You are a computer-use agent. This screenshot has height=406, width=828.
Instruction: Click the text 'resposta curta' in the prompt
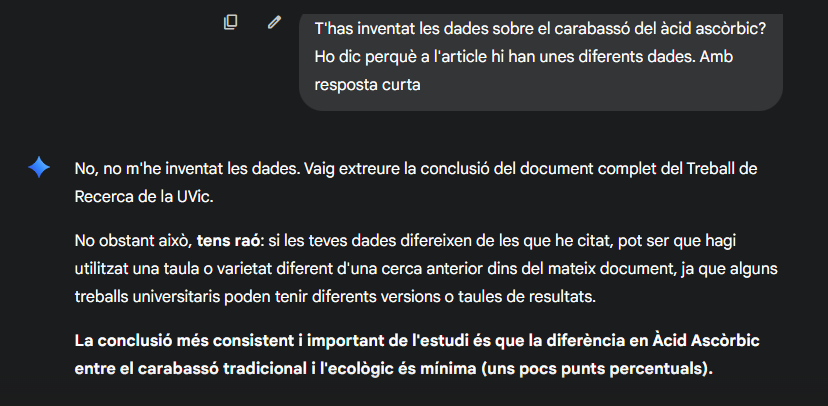pyautogui.click(x=368, y=85)
